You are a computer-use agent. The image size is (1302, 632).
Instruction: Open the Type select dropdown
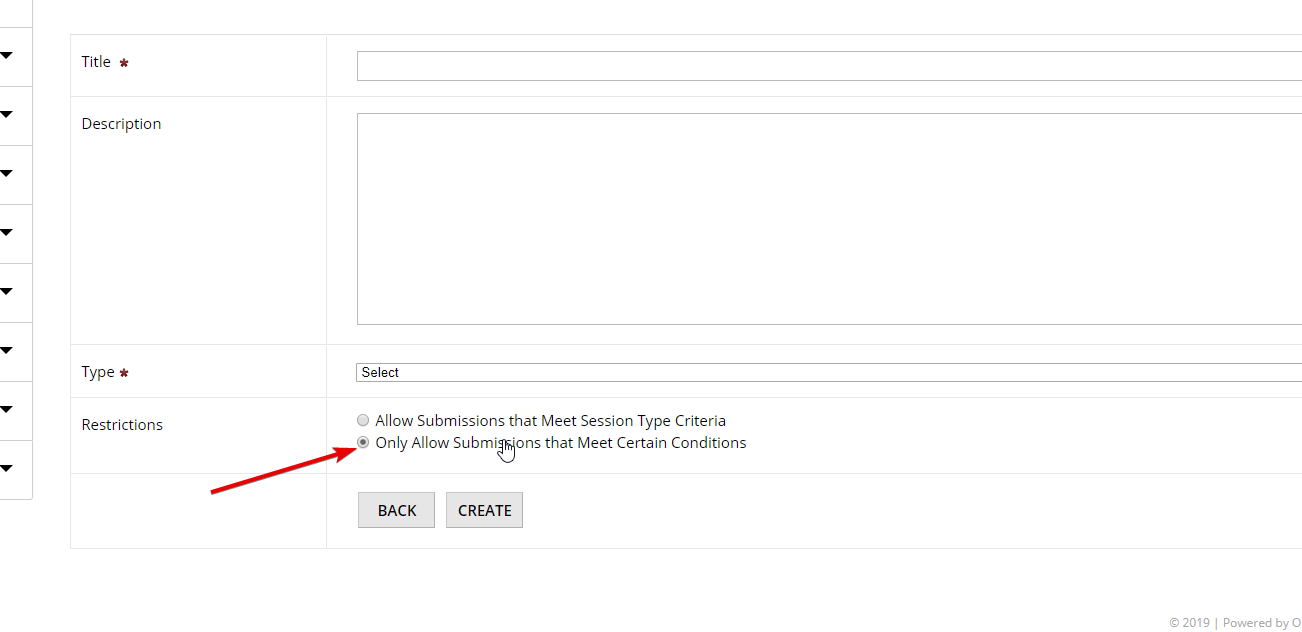(828, 373)
